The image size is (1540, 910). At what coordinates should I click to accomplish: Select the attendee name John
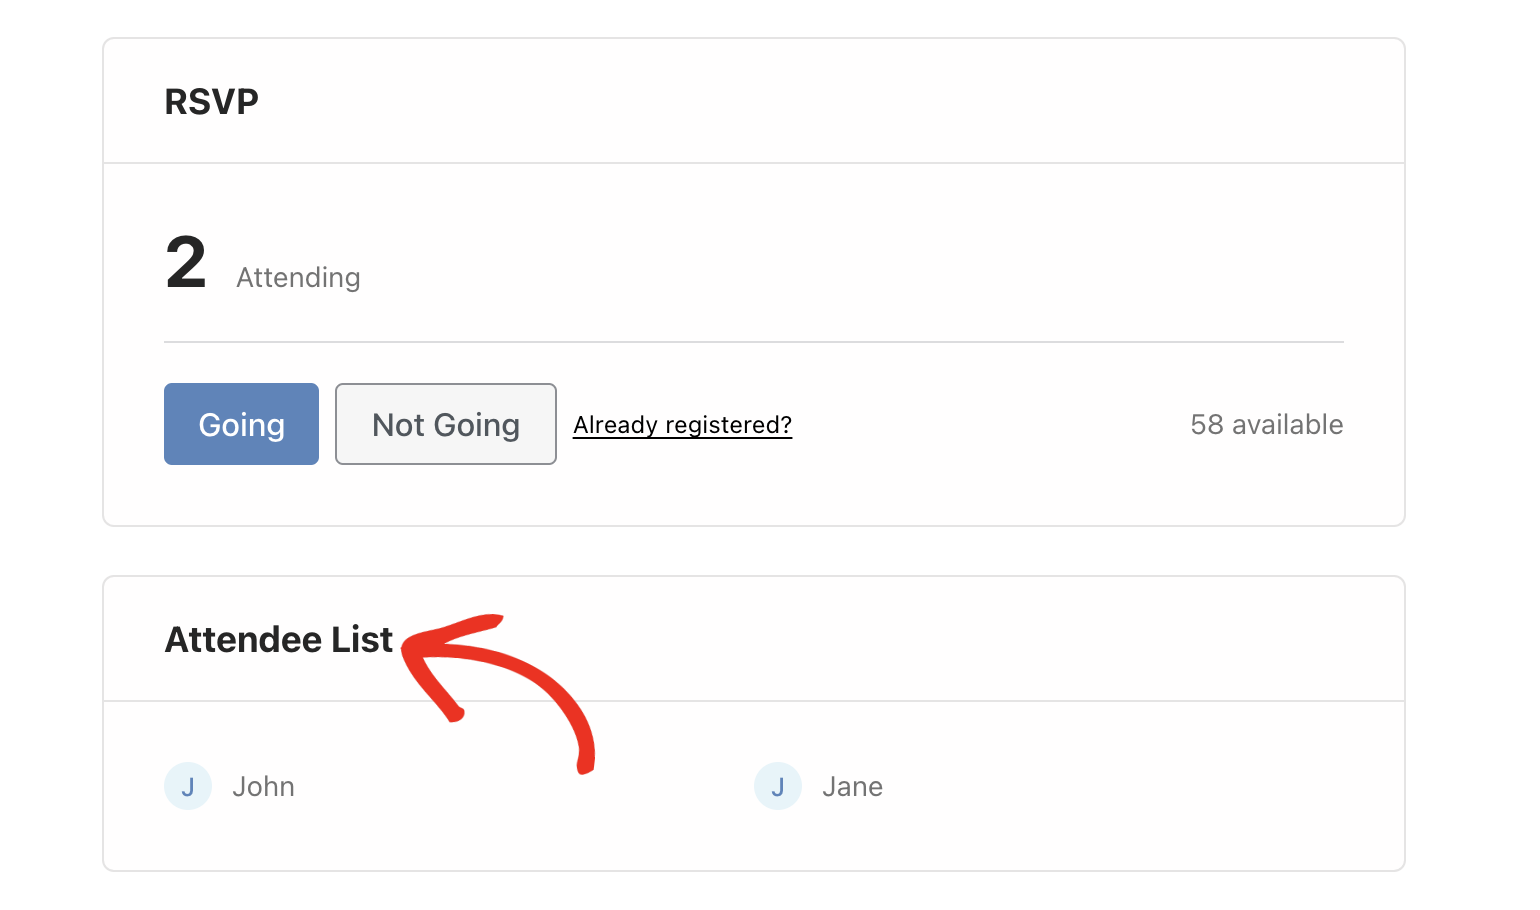(x=263, y=787)
